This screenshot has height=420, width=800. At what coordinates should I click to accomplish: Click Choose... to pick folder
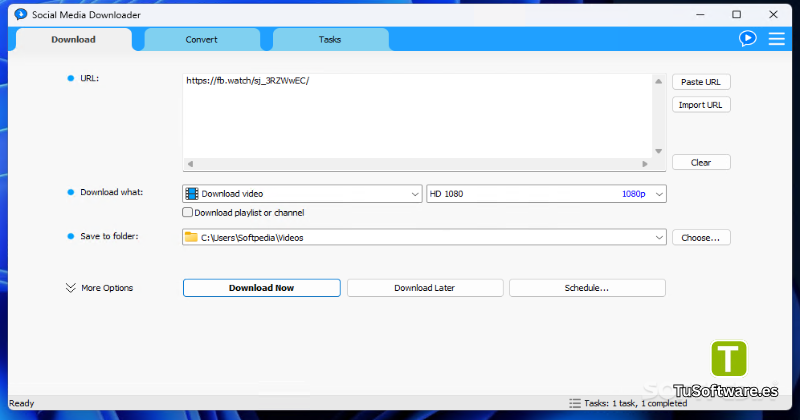click(x=701, y=238)
